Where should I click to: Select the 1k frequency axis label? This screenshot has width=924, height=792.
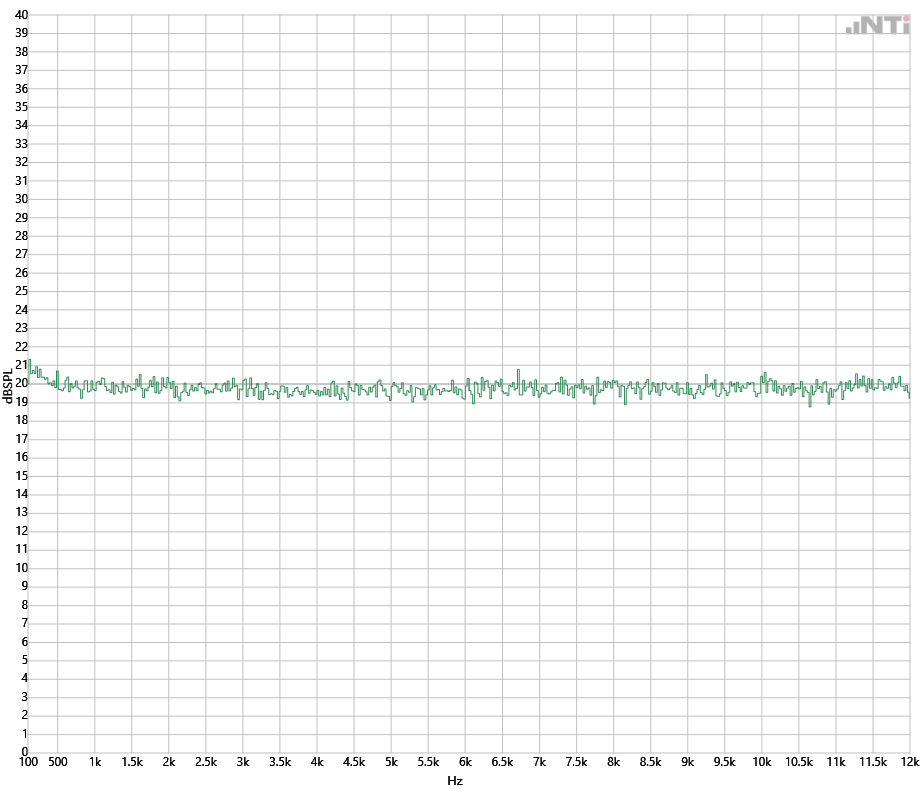pyautogui.click(x=95, y=763)
